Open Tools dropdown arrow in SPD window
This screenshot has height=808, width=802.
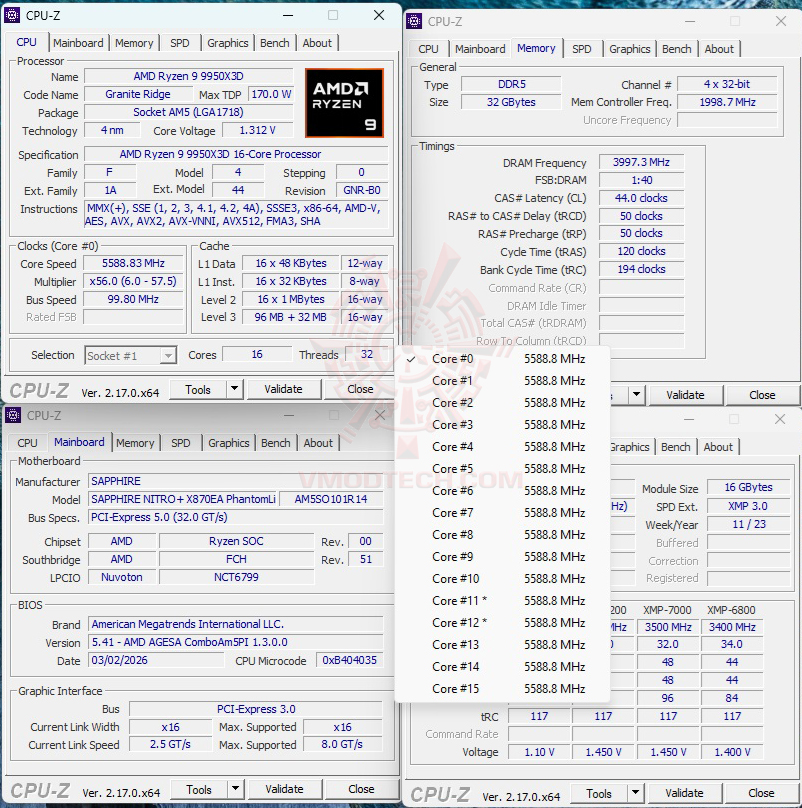click(636, 793)
